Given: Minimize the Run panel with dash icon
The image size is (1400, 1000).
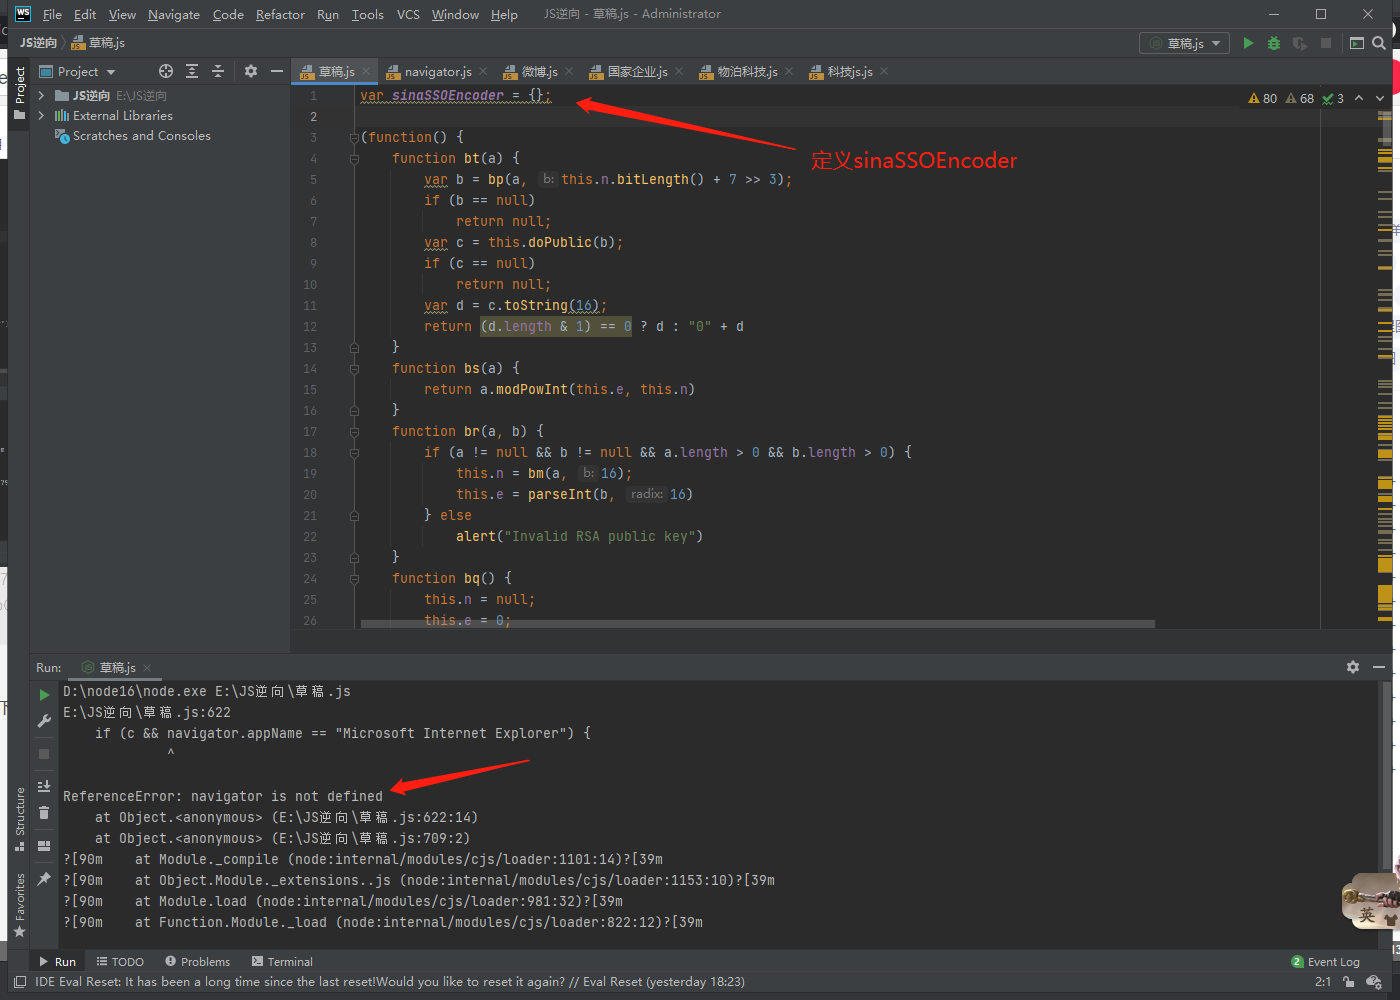Looking at the screenshot, I should 1379,667.
